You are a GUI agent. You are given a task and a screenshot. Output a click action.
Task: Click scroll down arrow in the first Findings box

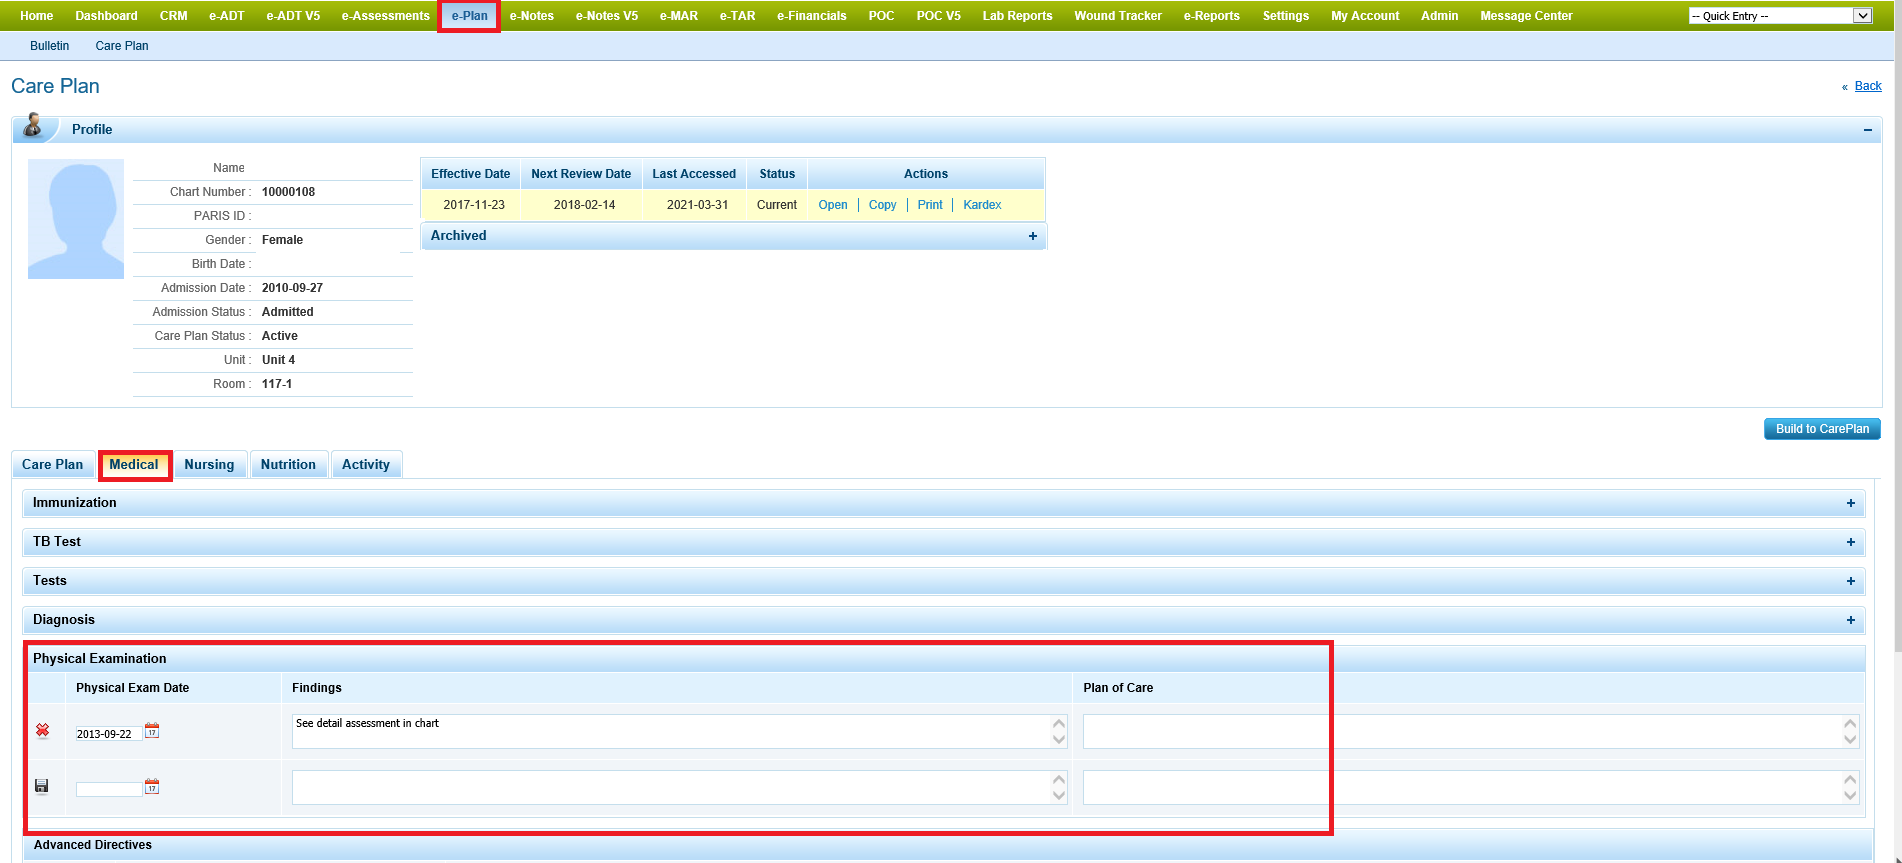tap(1059, 740)
